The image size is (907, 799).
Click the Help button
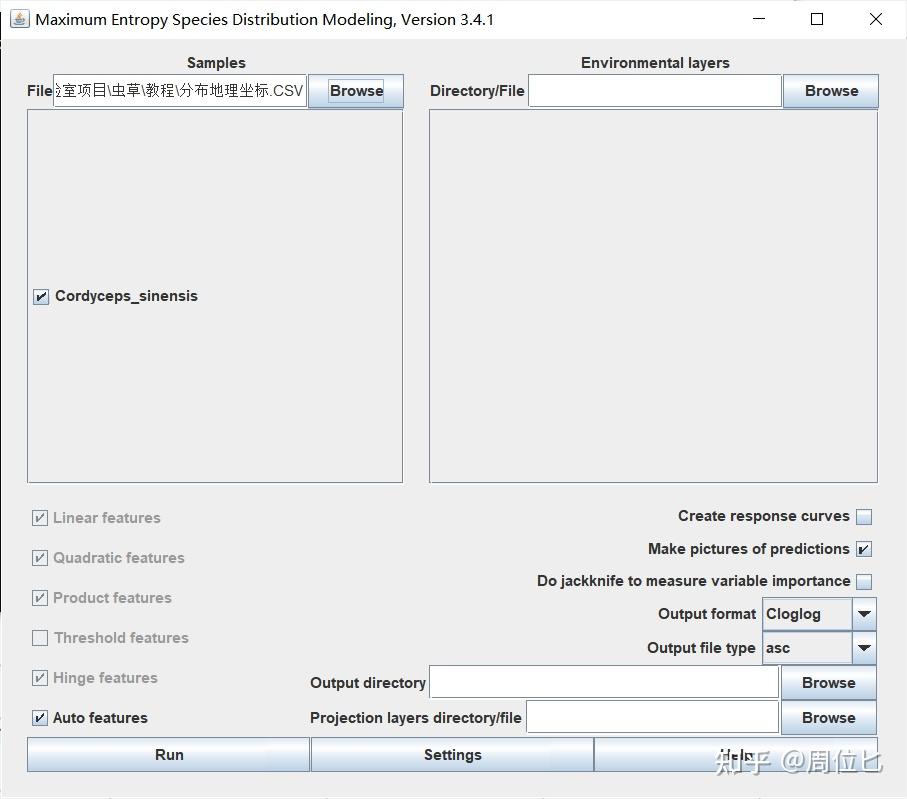tap(736, 754)
